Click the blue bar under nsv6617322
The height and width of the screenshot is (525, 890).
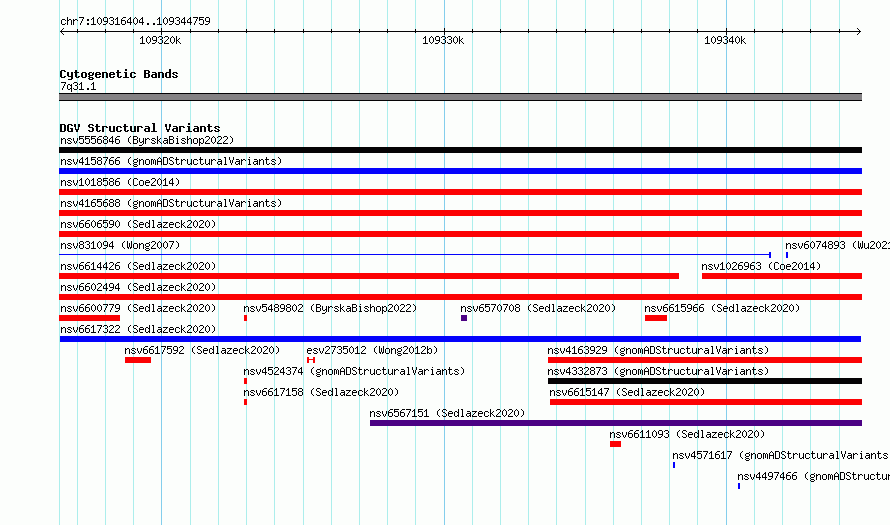pyautogui.click(x=460, y=339)
